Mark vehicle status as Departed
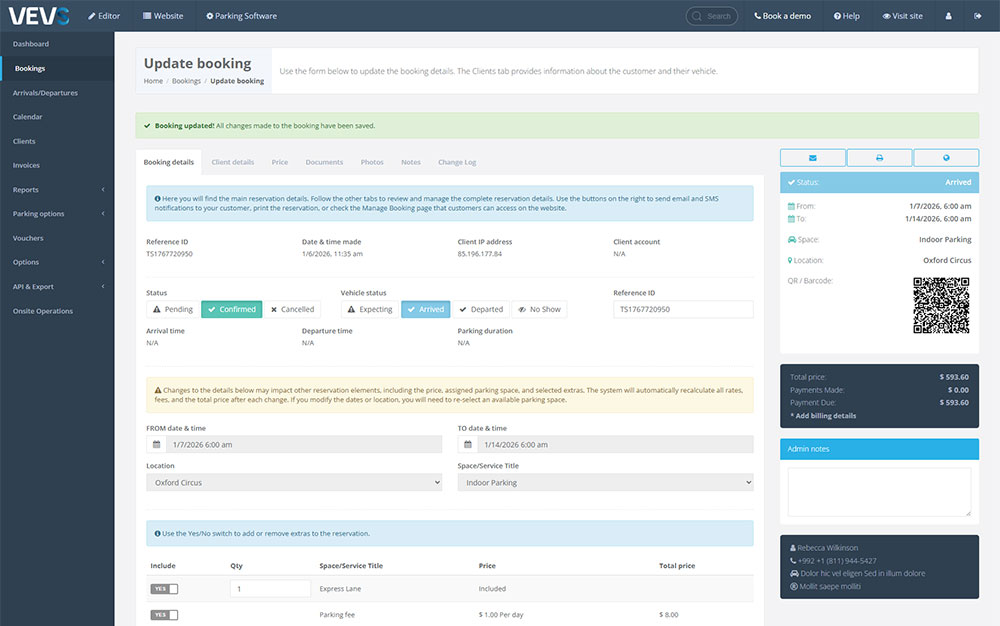 pyautogui.click(x=481, y=310)
